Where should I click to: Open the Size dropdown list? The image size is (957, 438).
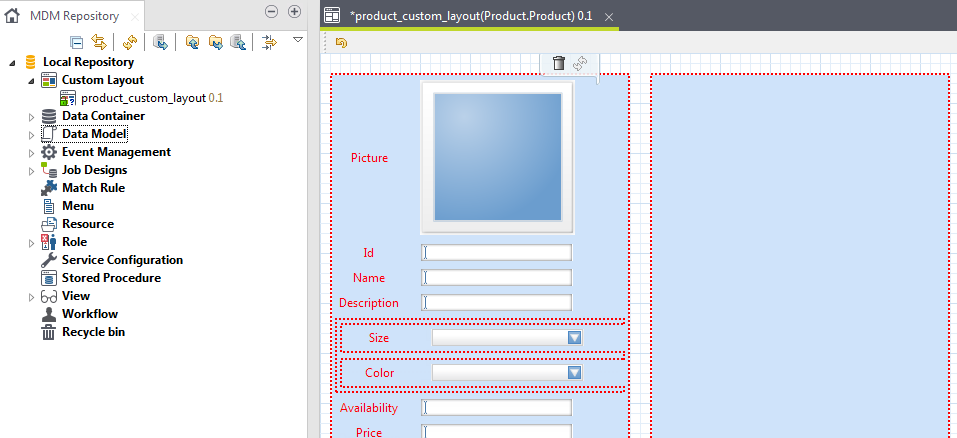574,338
